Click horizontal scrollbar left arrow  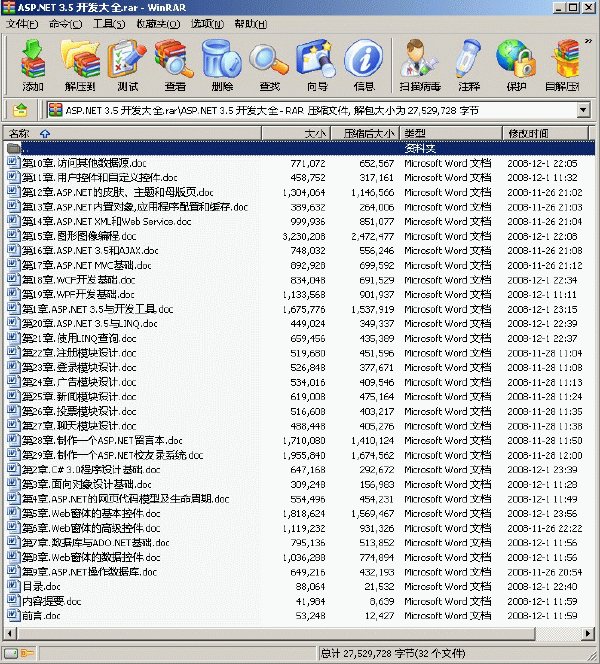click(x=10, y=634)
